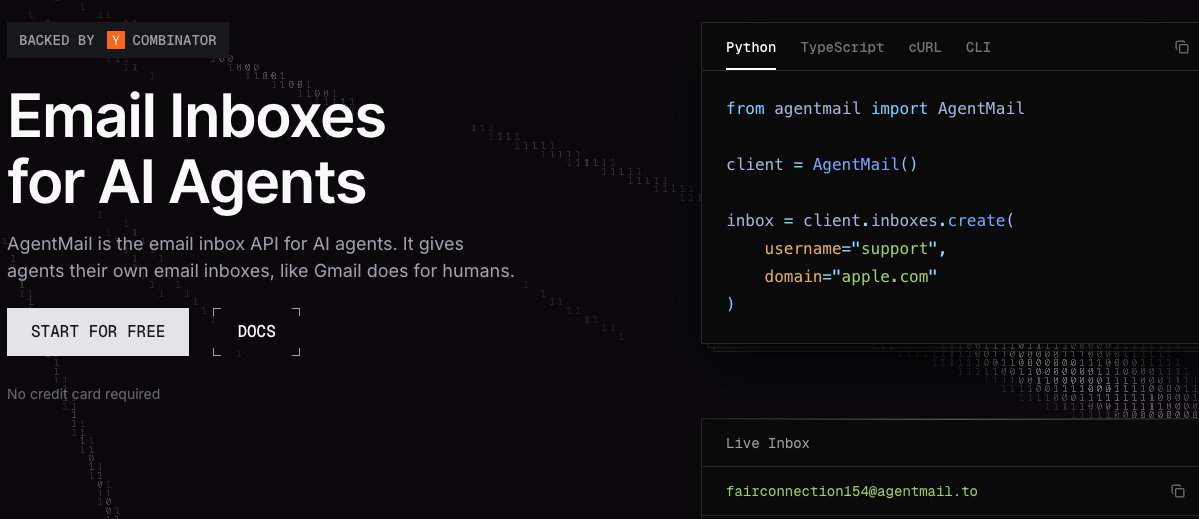Image resolution: width=1199 pixels, height=519 pixels.
Task: Click the inbox = client.inboxes.create( line
Action: (870, 220)
